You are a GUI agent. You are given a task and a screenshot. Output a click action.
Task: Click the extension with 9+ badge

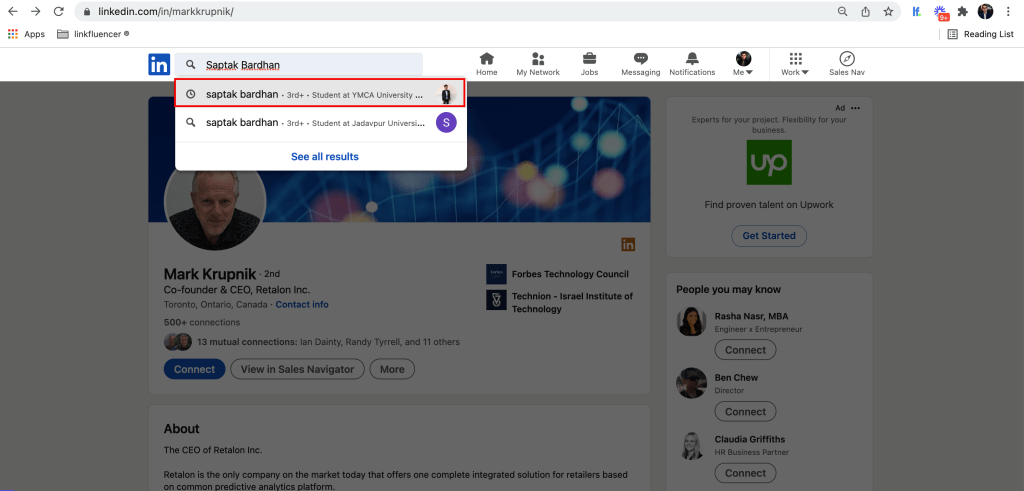click(x=940, y=12)
